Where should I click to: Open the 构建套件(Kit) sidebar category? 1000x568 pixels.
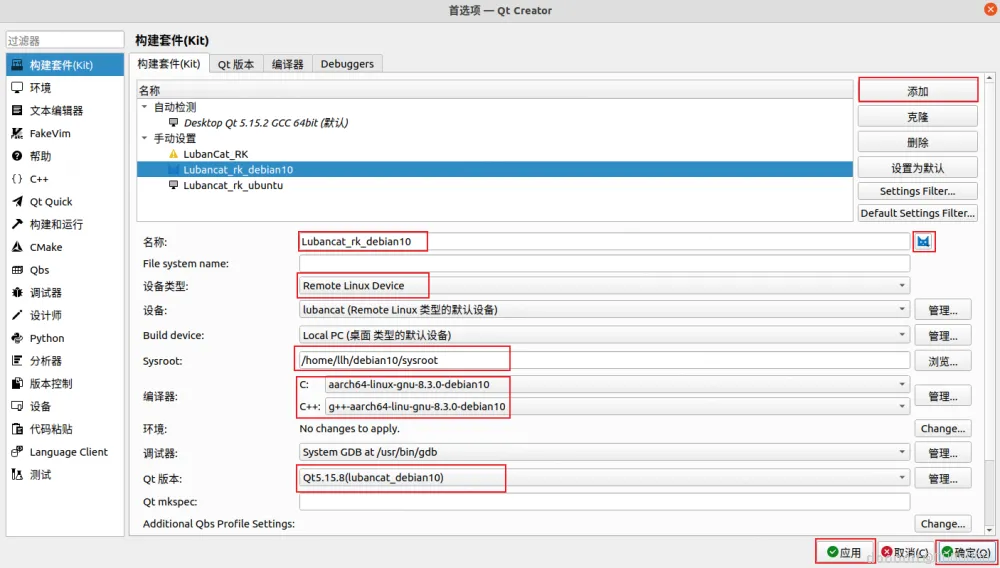click(65, 65)
